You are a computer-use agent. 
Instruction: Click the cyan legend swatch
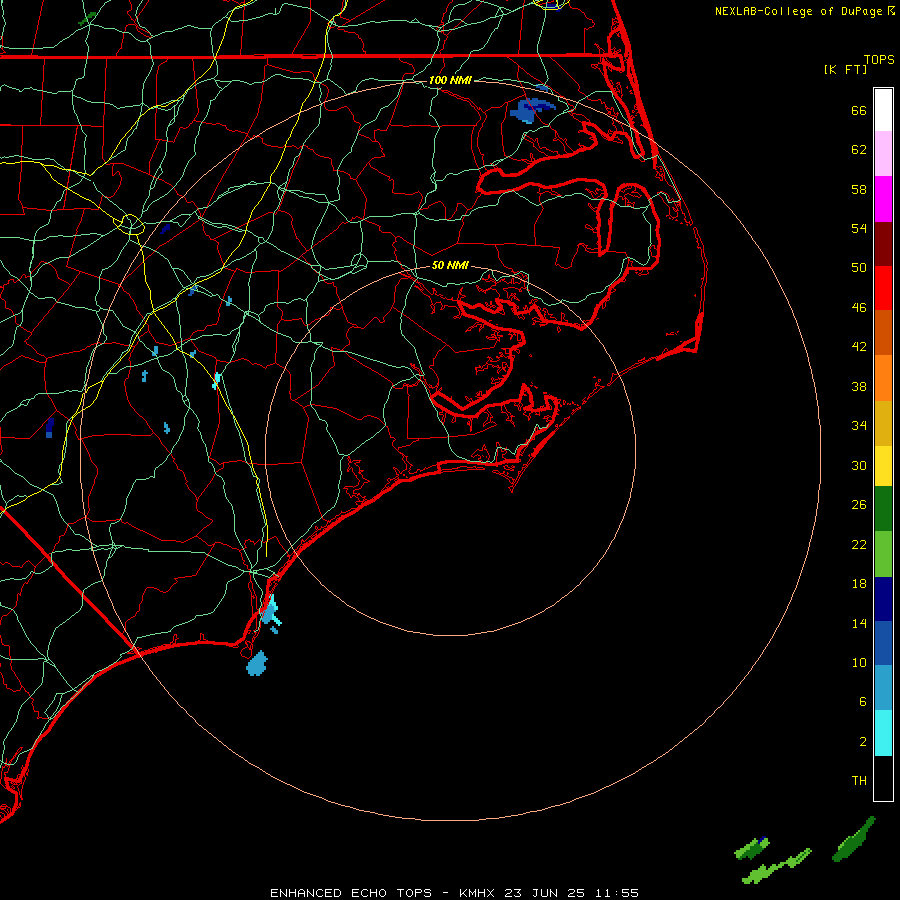point(883,733)
